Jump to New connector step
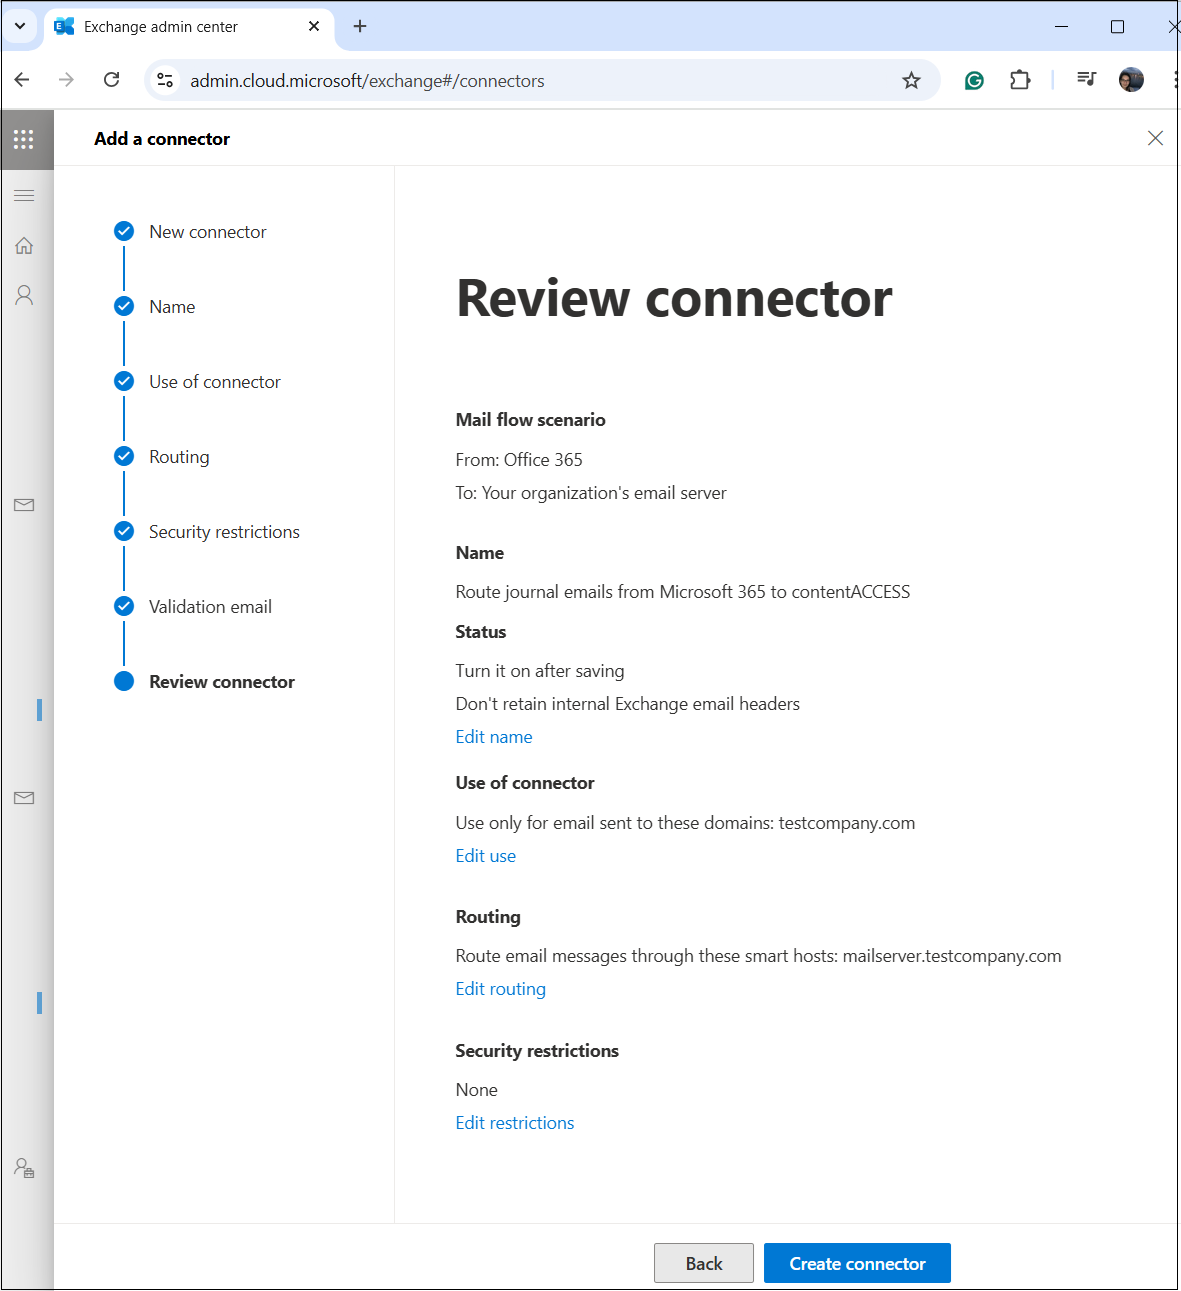Screen dimensions: 1181x1291 [x=207, y=232]
